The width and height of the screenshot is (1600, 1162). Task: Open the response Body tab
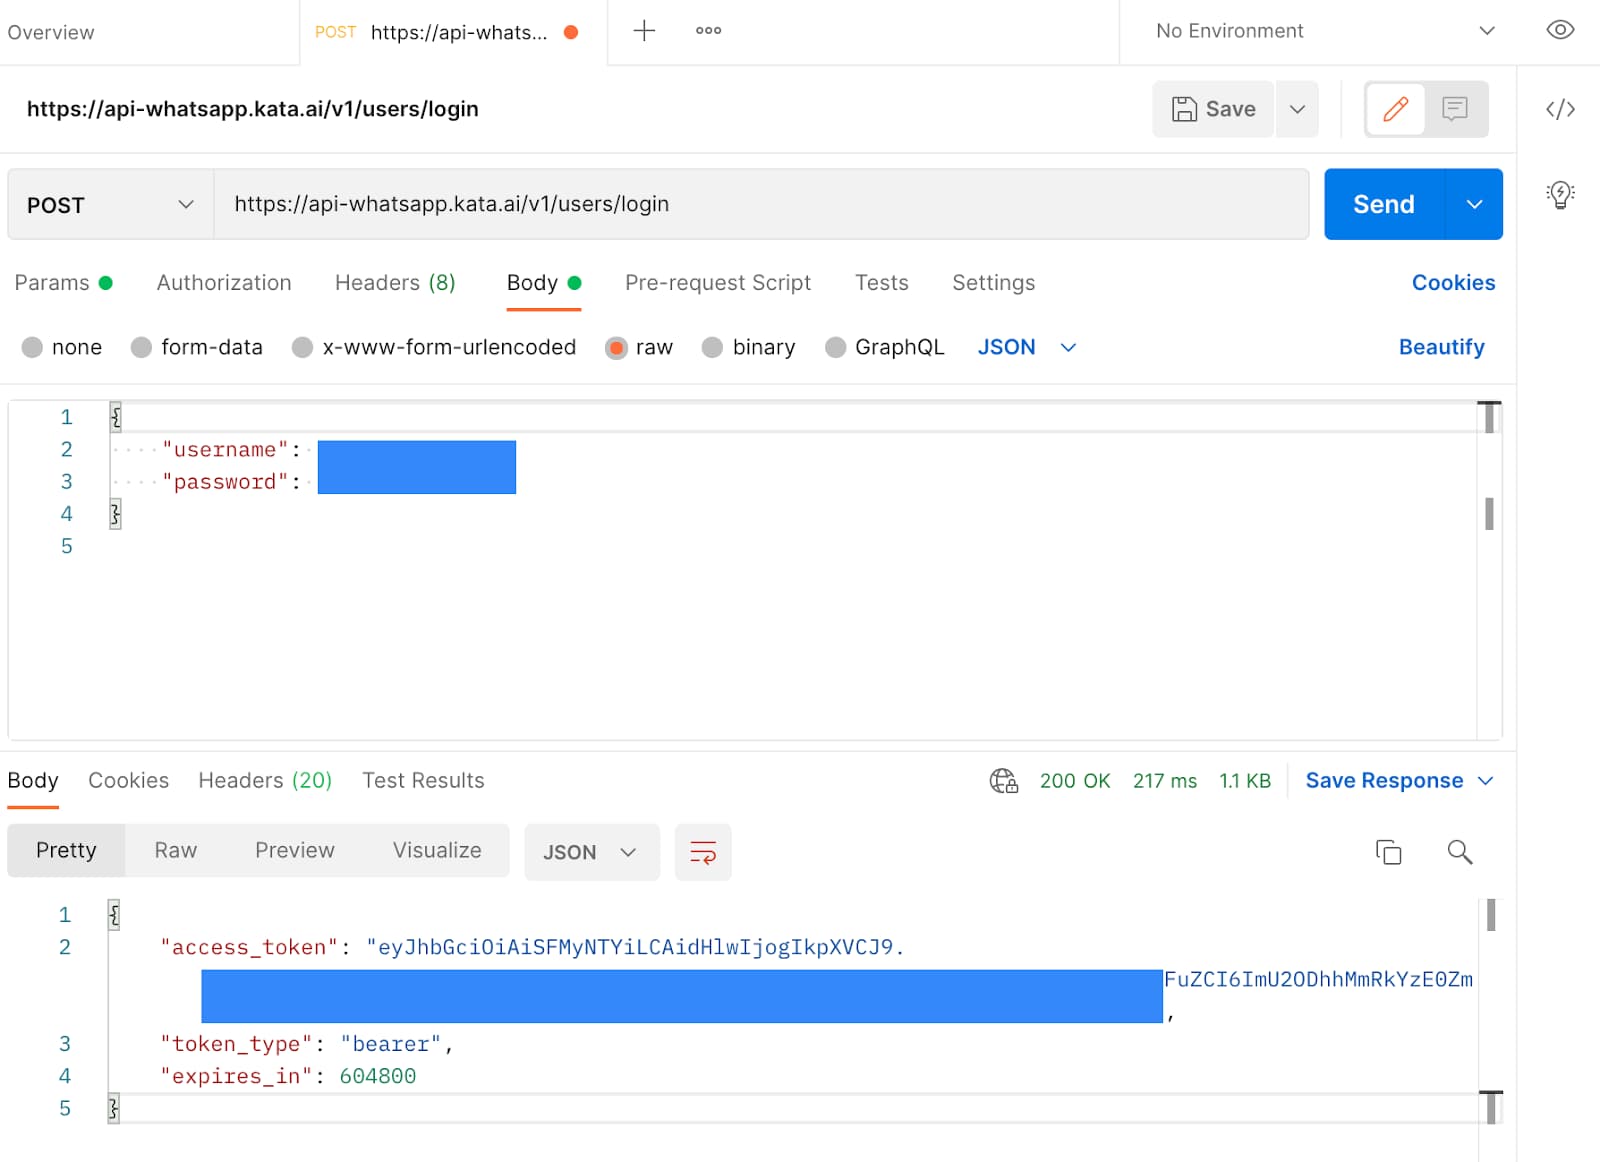tap(33, 781)
